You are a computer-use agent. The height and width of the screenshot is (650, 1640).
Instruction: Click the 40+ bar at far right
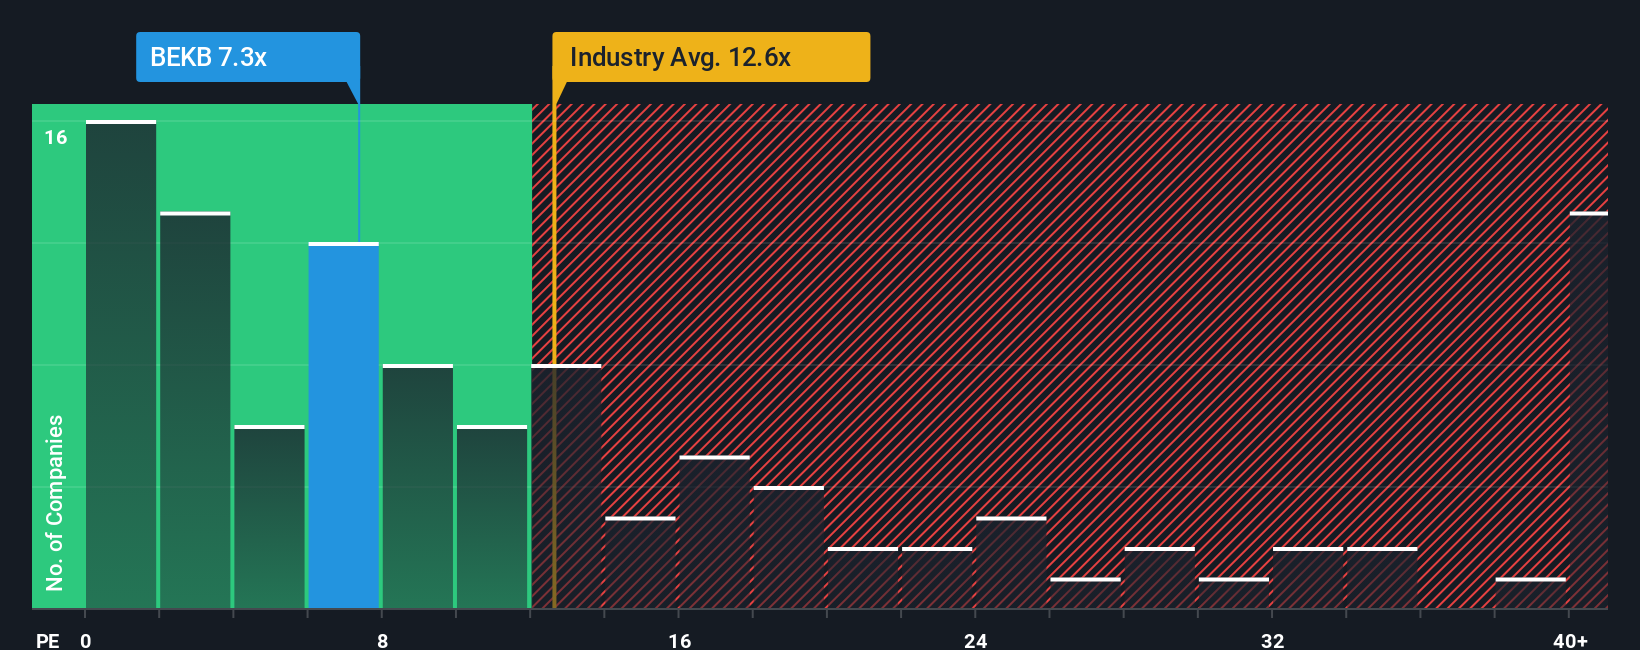point(1588,410)
